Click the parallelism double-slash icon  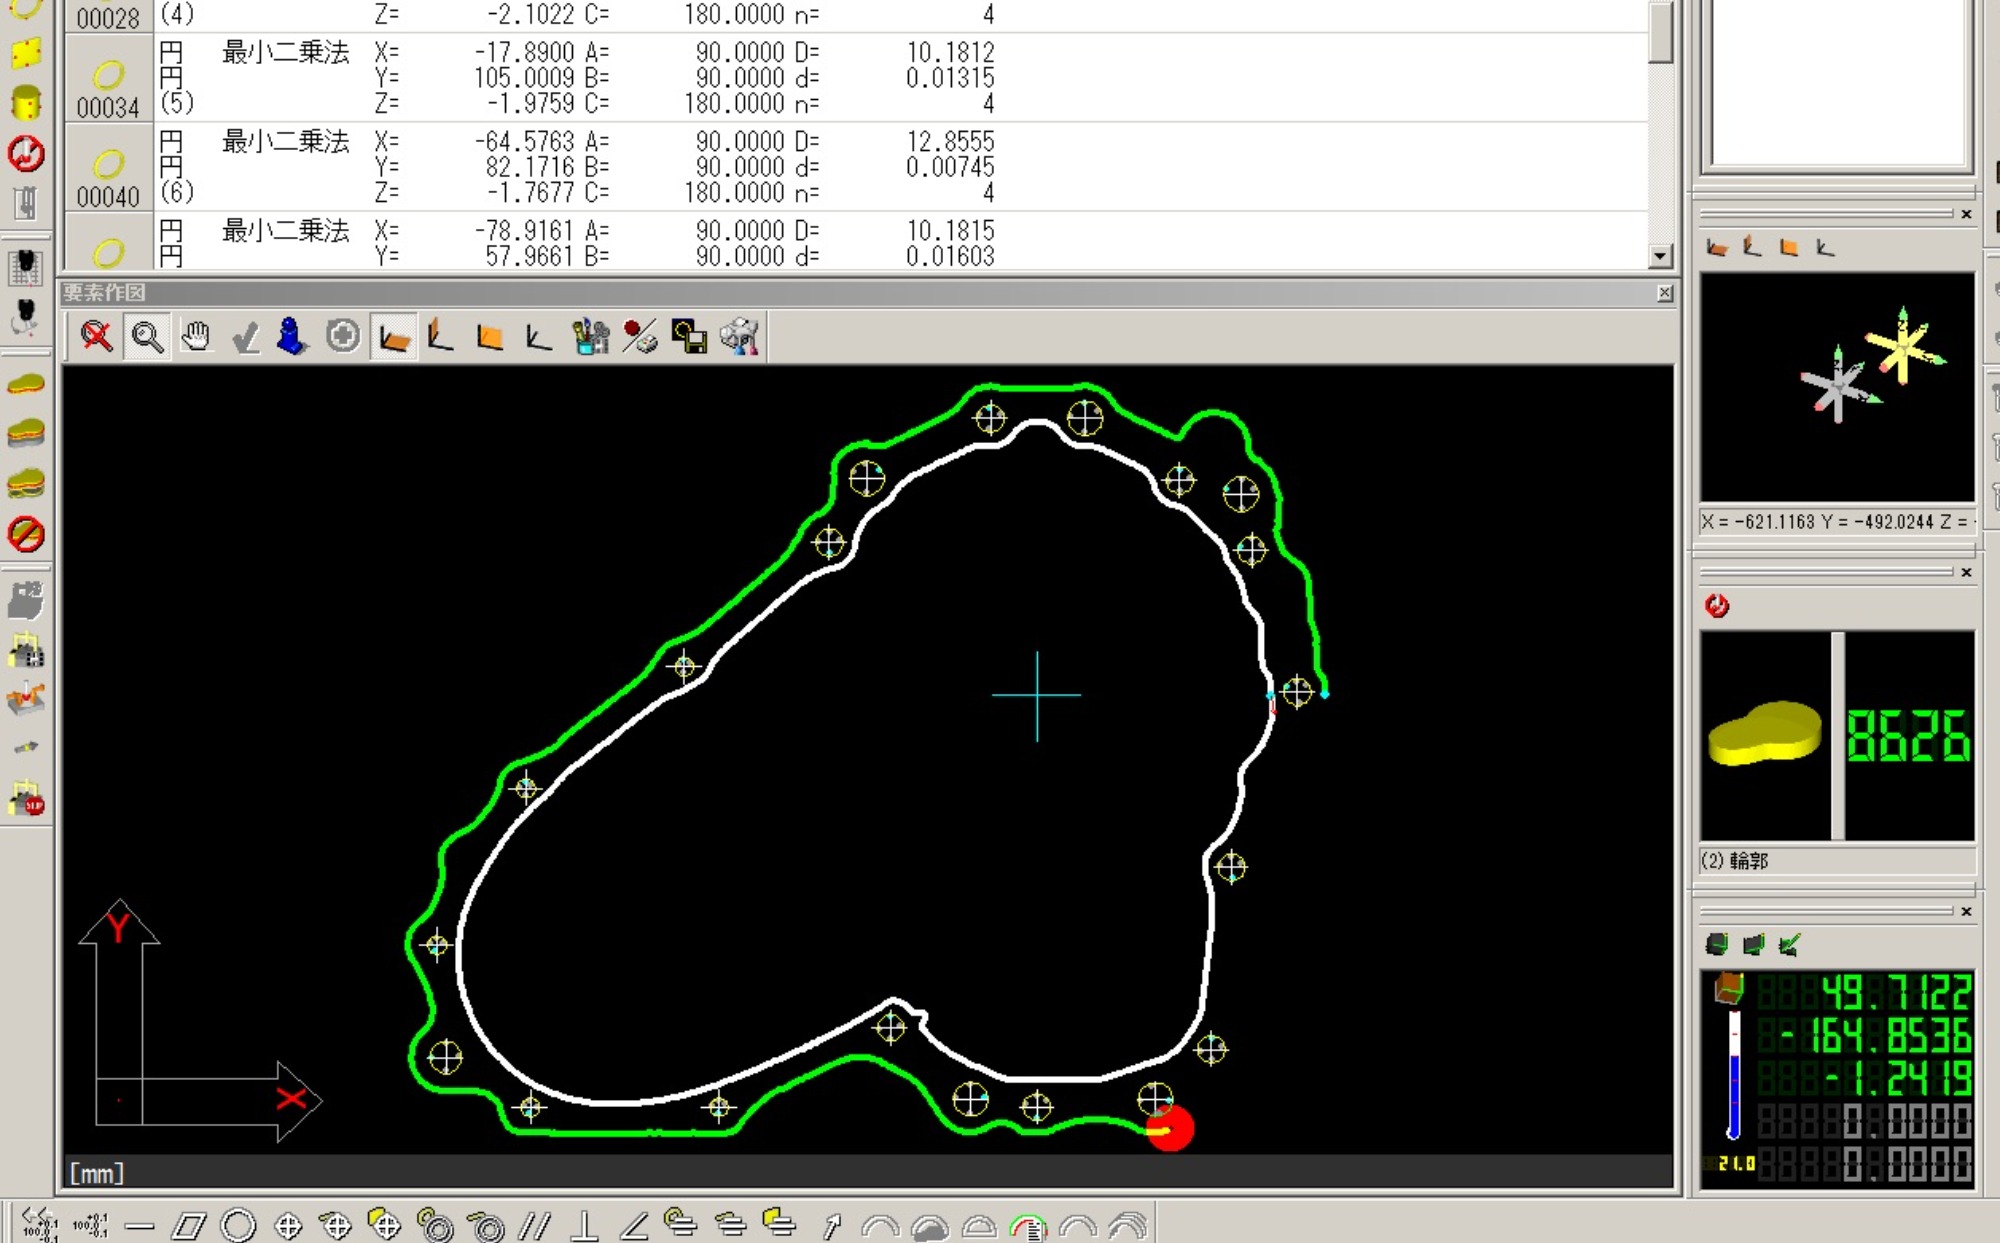point(535,1225)
